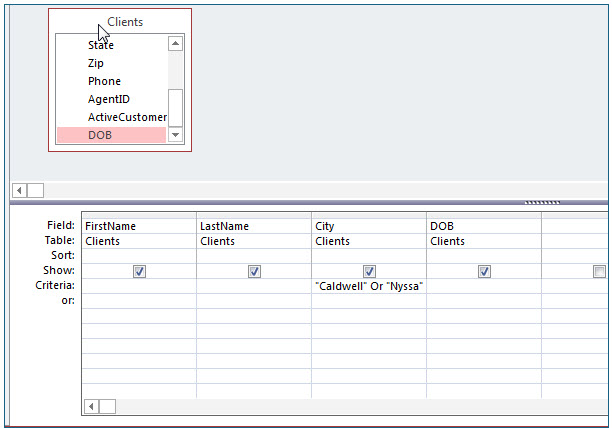Select the Zip field in Clients list
The width and height of the screenshot is (612, 428).
click(x=112, y=63)
